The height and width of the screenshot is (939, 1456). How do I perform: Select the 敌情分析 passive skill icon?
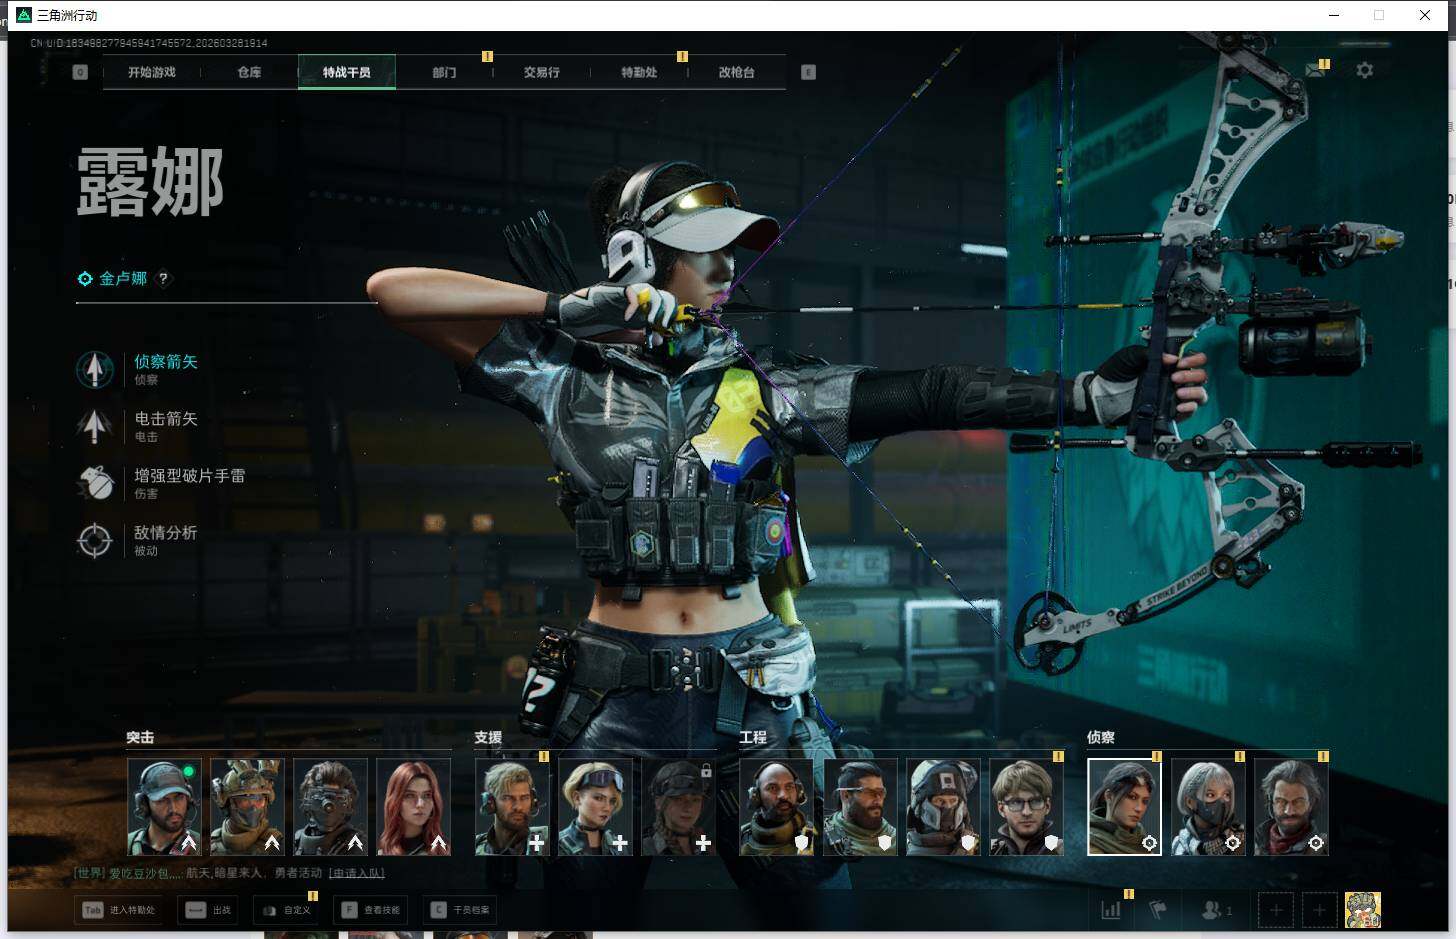pyautogui.click(x=95, y=540)
